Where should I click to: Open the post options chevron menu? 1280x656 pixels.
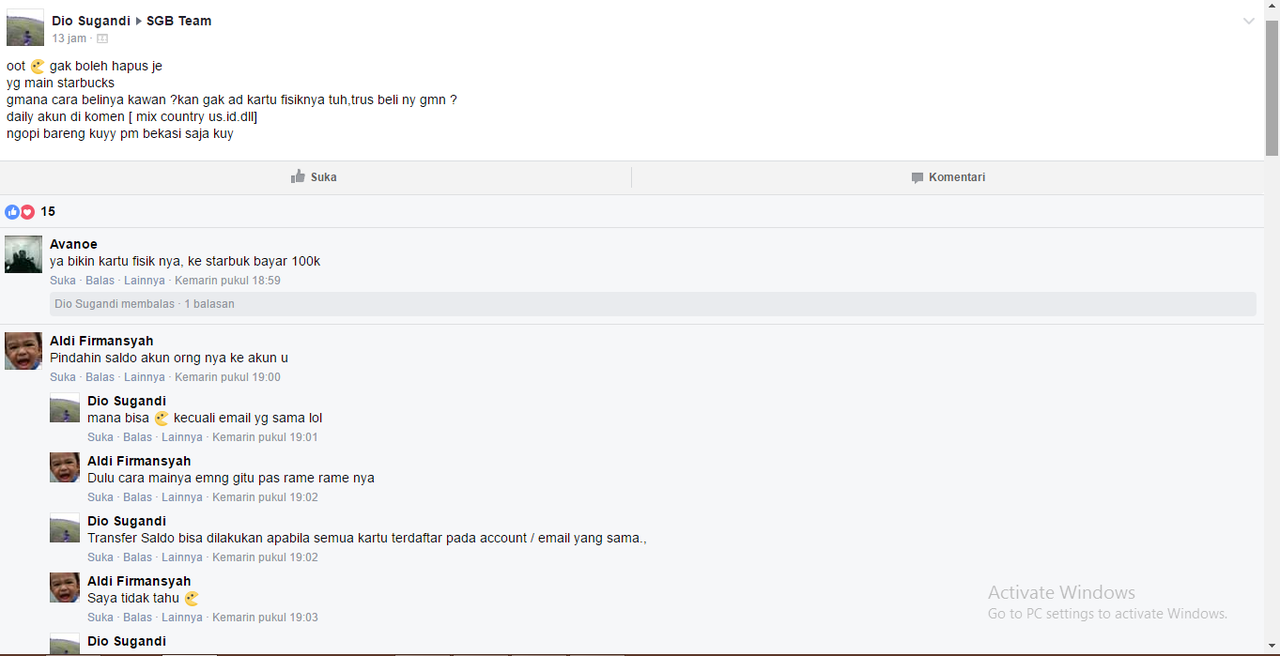[1248, 21]
